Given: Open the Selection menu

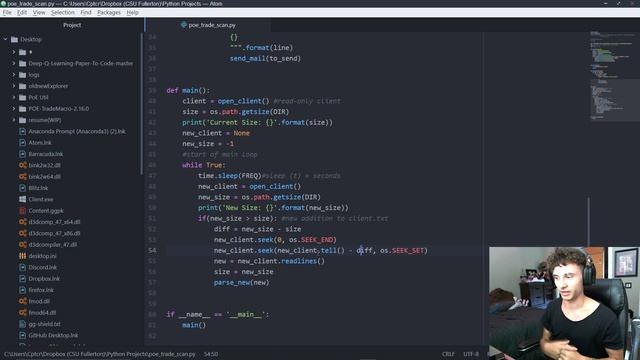Looking at the screenshot, I should (x=62, y=13).
